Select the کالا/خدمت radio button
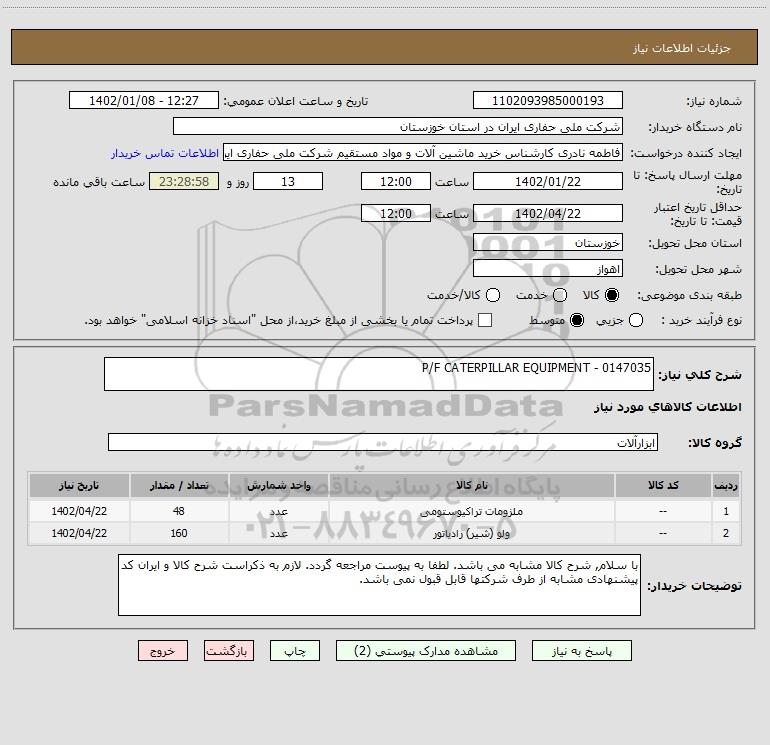Image resolution: width=770 pixels, height=745 pixels. pyautogui.click(x=493, y=295)
